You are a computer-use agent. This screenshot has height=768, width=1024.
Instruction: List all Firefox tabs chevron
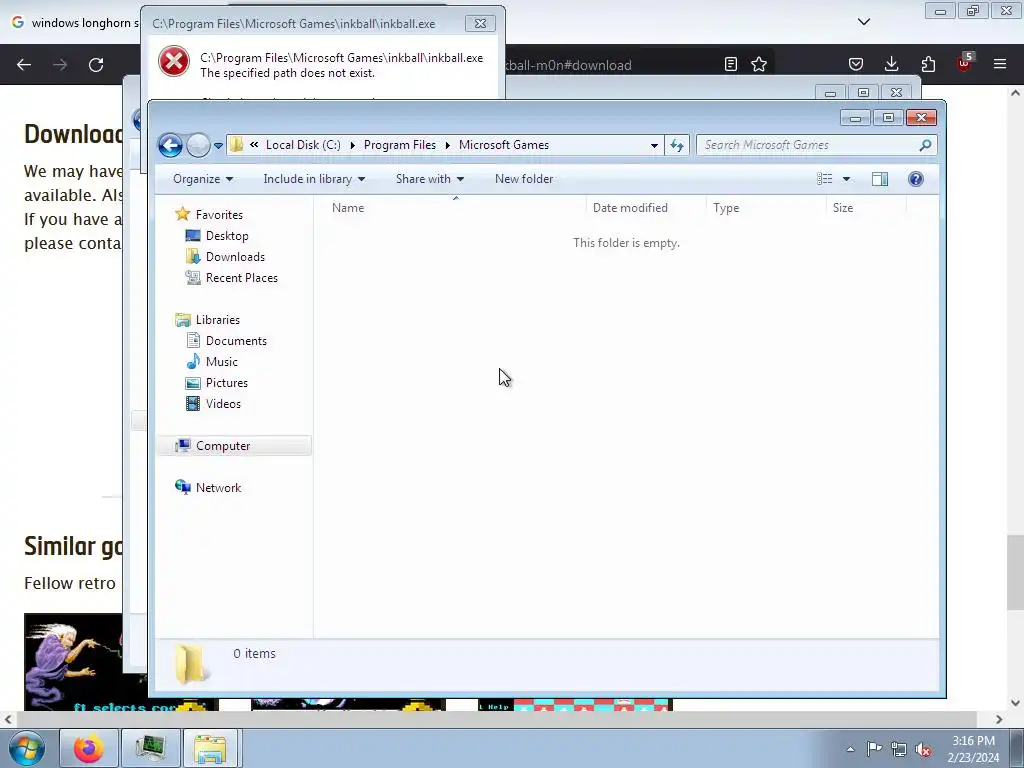tap(864, 22)
